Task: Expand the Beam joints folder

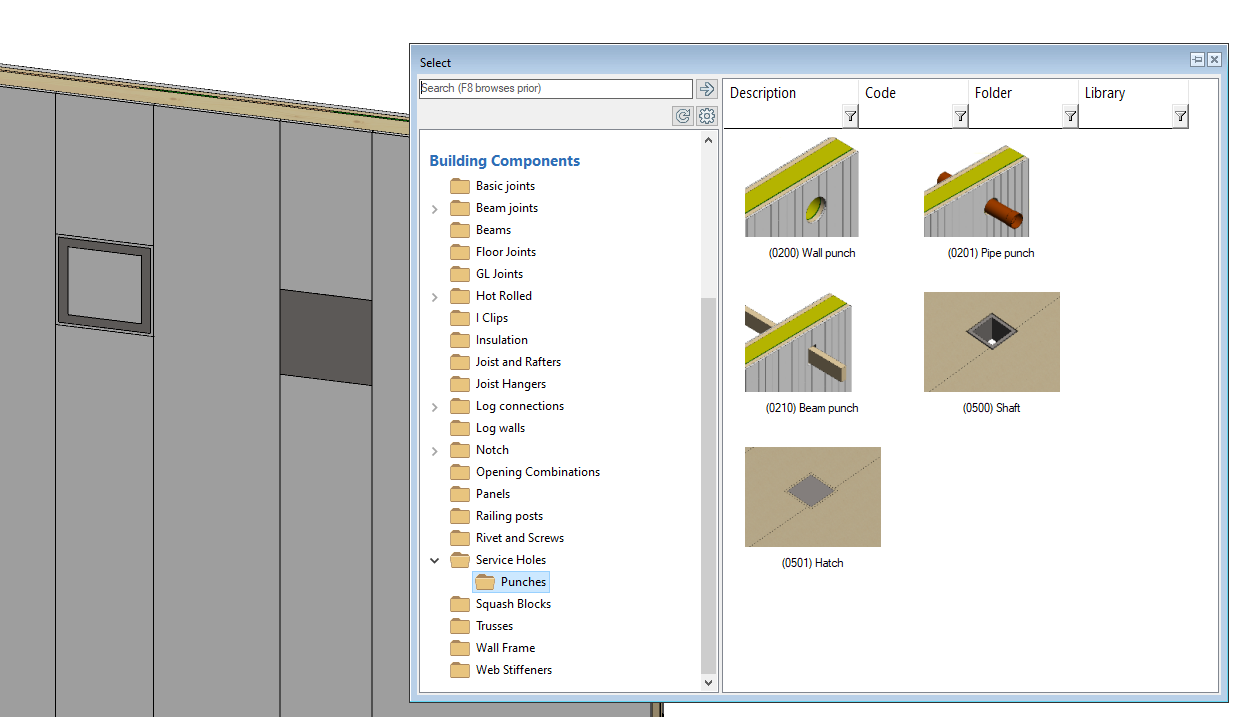Action: (x=434, y=209)
